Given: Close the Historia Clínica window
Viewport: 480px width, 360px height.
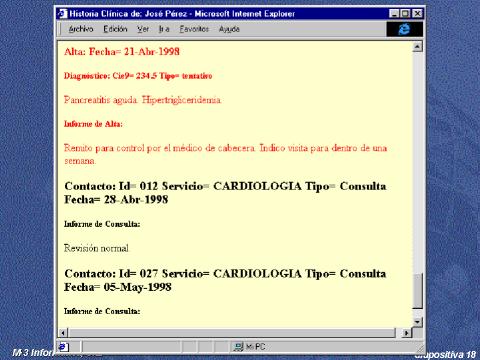Looking at the screenshot, I should tap(417, 14).
